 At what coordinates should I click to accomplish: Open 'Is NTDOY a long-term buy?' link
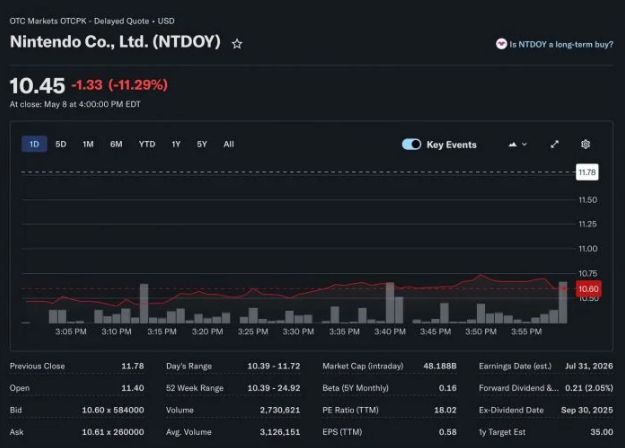(561, 44)
